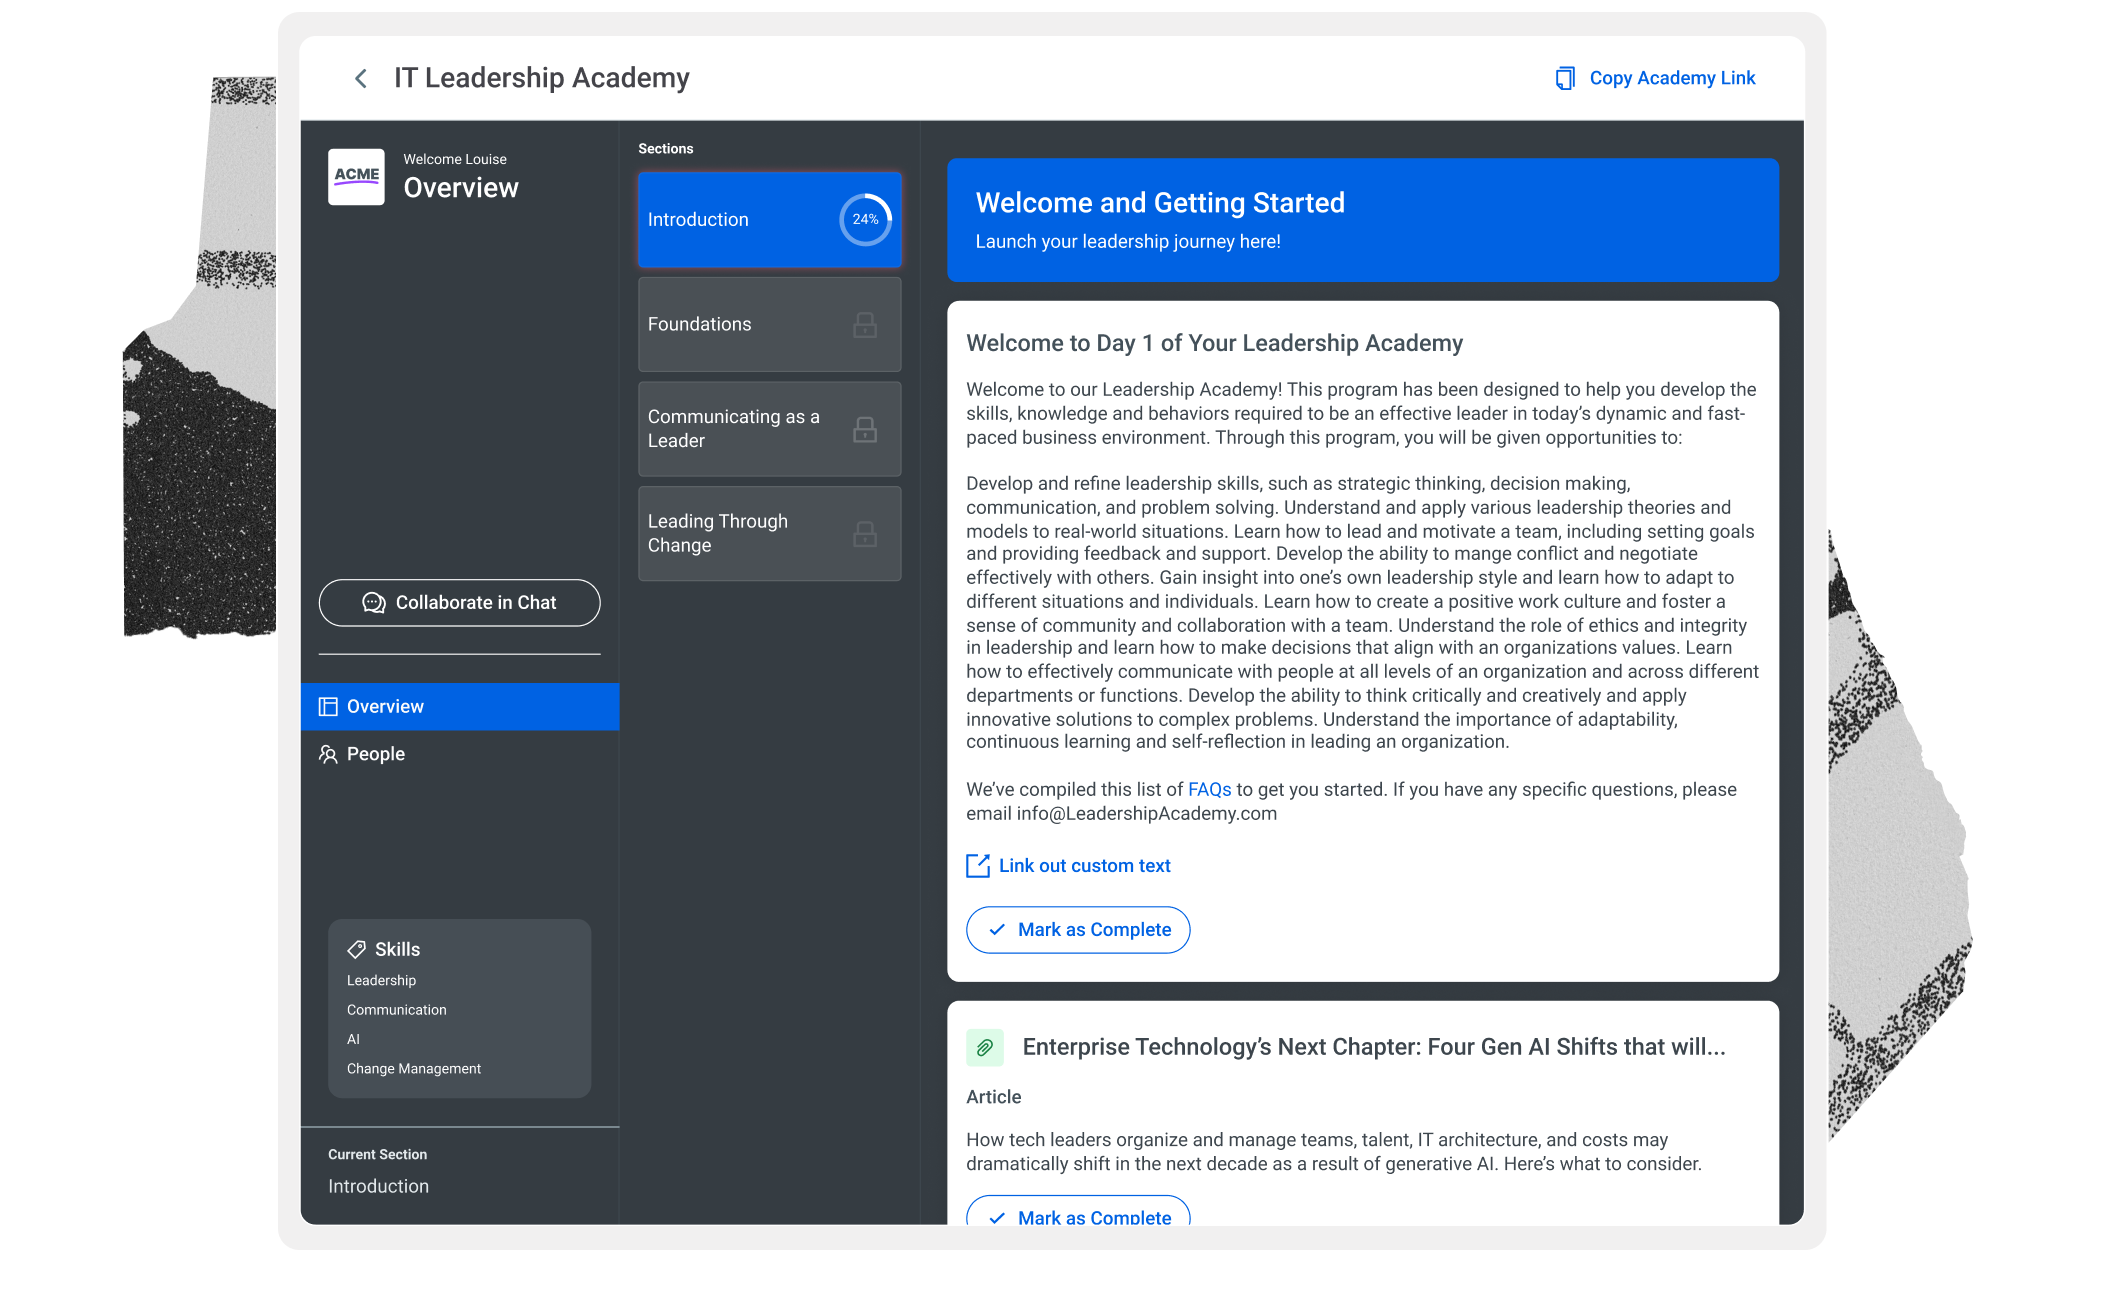Go back using the back arrow
This screenshot has width=2104, height=1294.
tap(361, 78)
